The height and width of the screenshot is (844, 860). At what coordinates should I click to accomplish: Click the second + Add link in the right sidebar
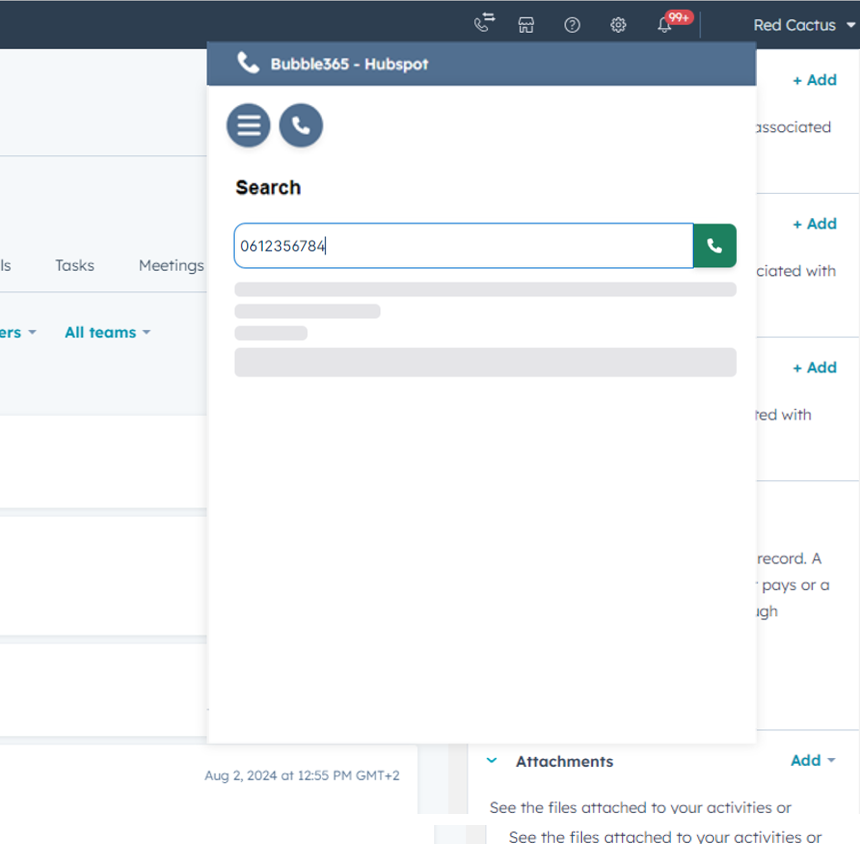[x=814, y=224]
